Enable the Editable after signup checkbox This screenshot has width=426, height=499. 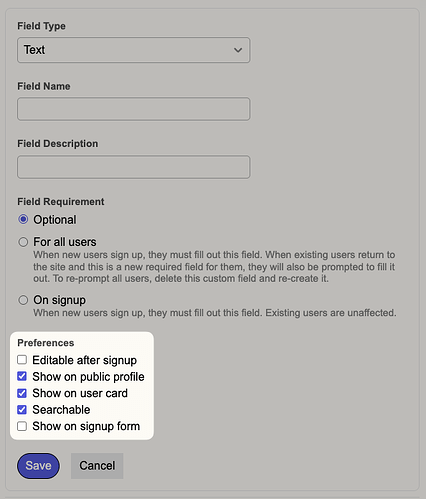(22, 360)
